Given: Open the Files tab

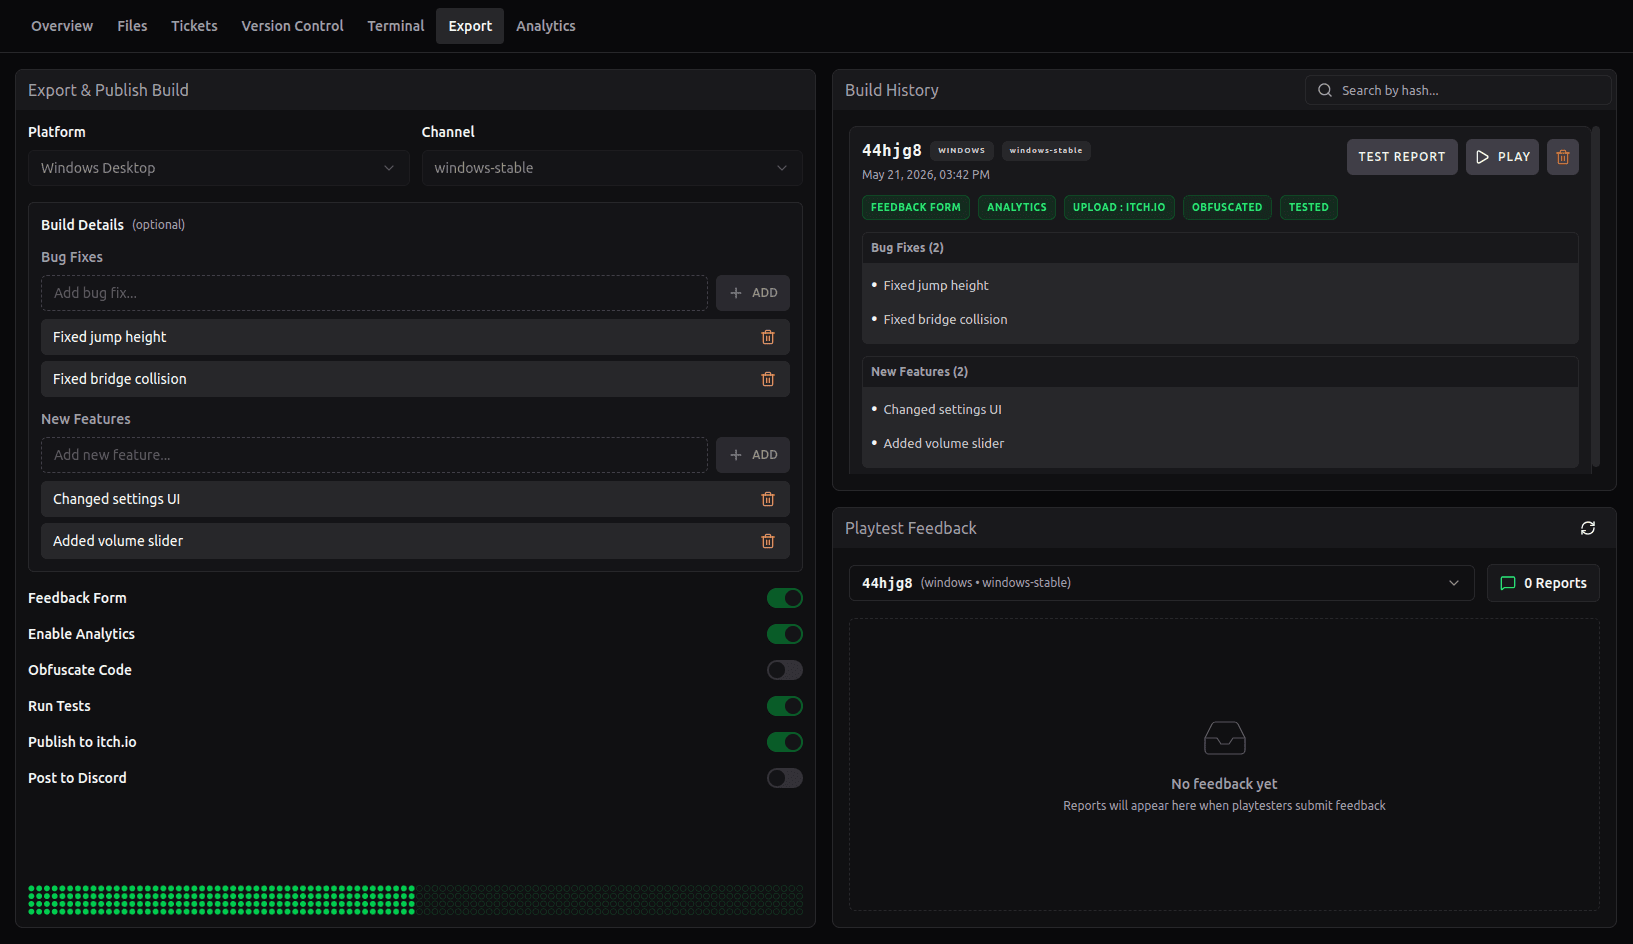Looking at the screenshot, I should coord(132,26).
